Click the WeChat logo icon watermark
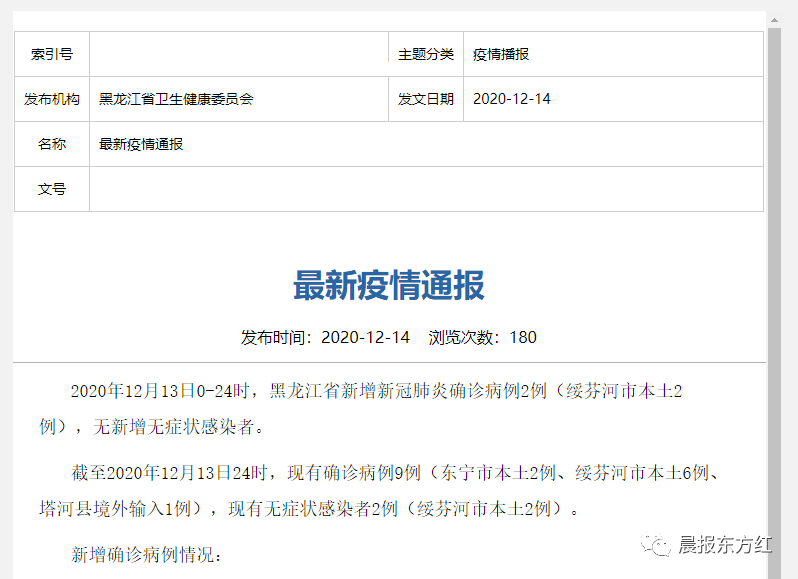Viewport: 798px width, 579px height. pyautogui.click(x=657, y=545)
